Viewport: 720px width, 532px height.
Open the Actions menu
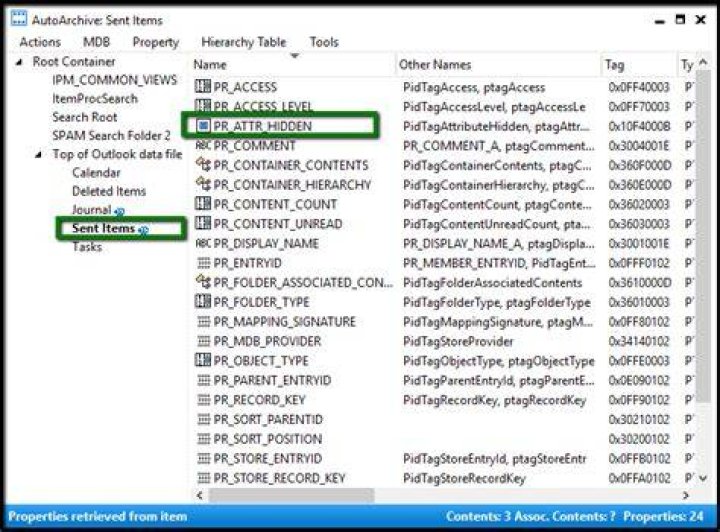40,42
